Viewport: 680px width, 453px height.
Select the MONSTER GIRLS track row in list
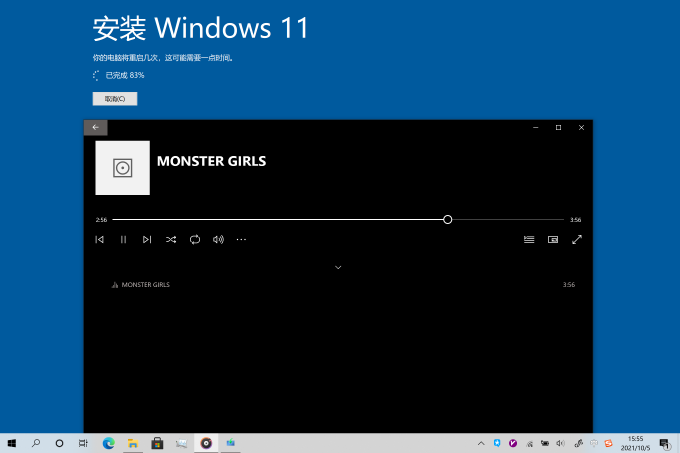(x=338, y=284)
